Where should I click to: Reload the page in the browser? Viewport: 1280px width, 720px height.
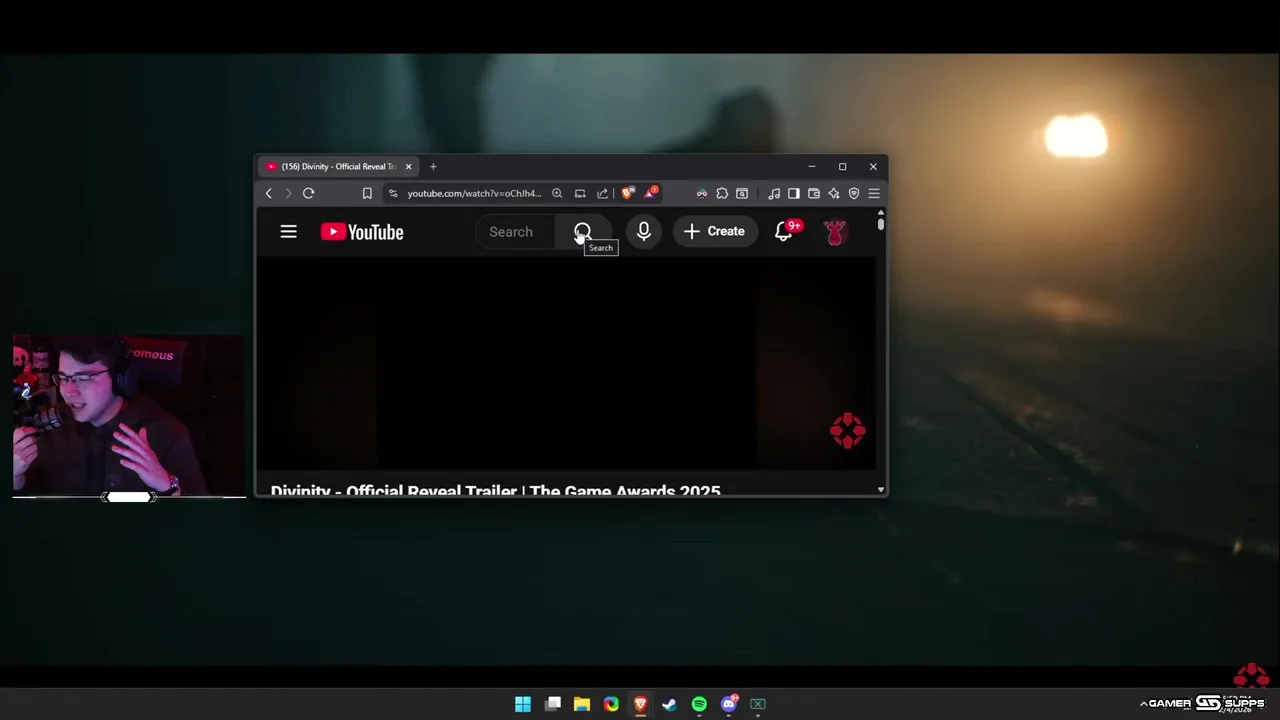(x=308, y=193)
